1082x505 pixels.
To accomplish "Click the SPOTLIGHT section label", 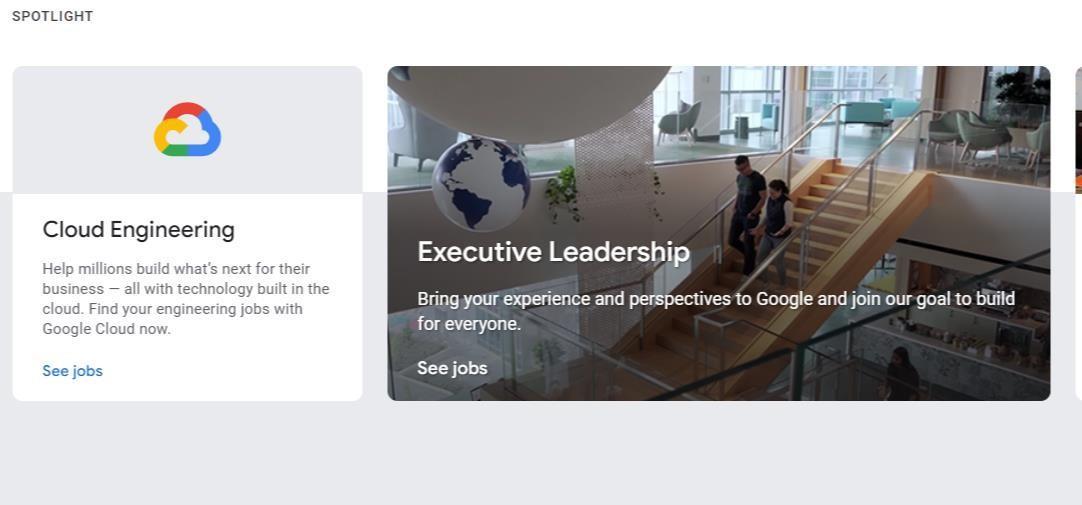I will pos(53,16).
